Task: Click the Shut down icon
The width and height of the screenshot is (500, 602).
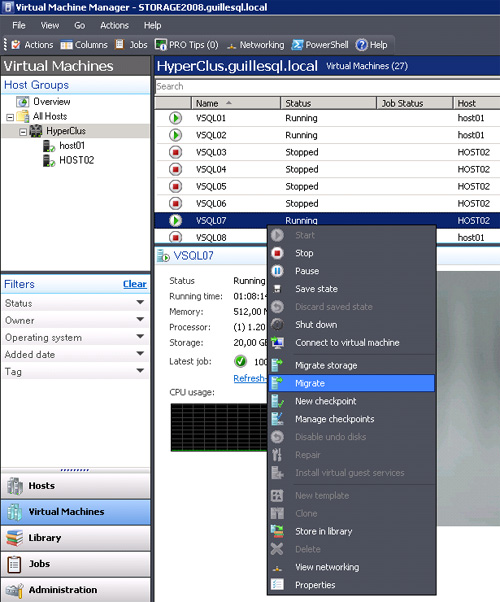Action: click(277, 325)
